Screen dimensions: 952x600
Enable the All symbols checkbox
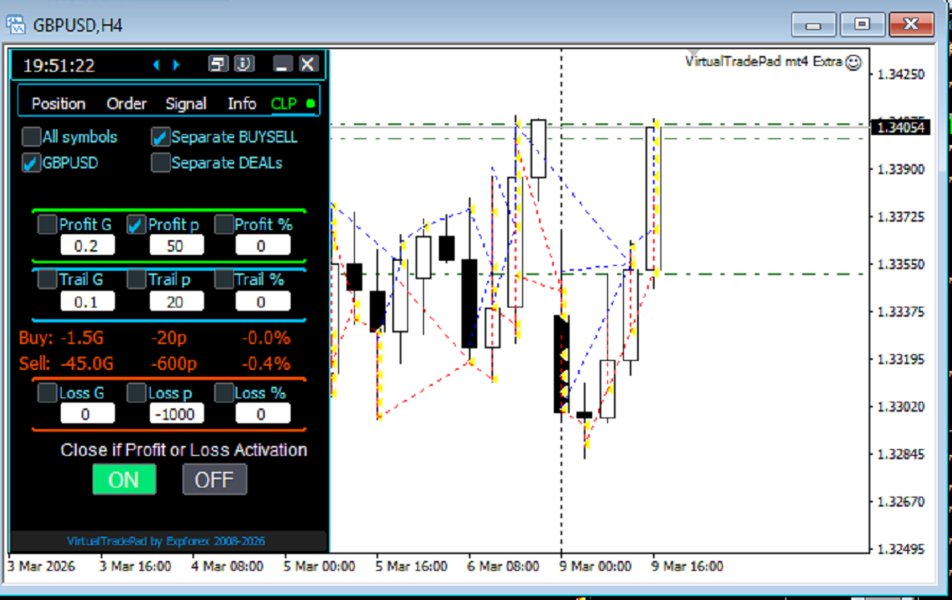click(31, 137)
